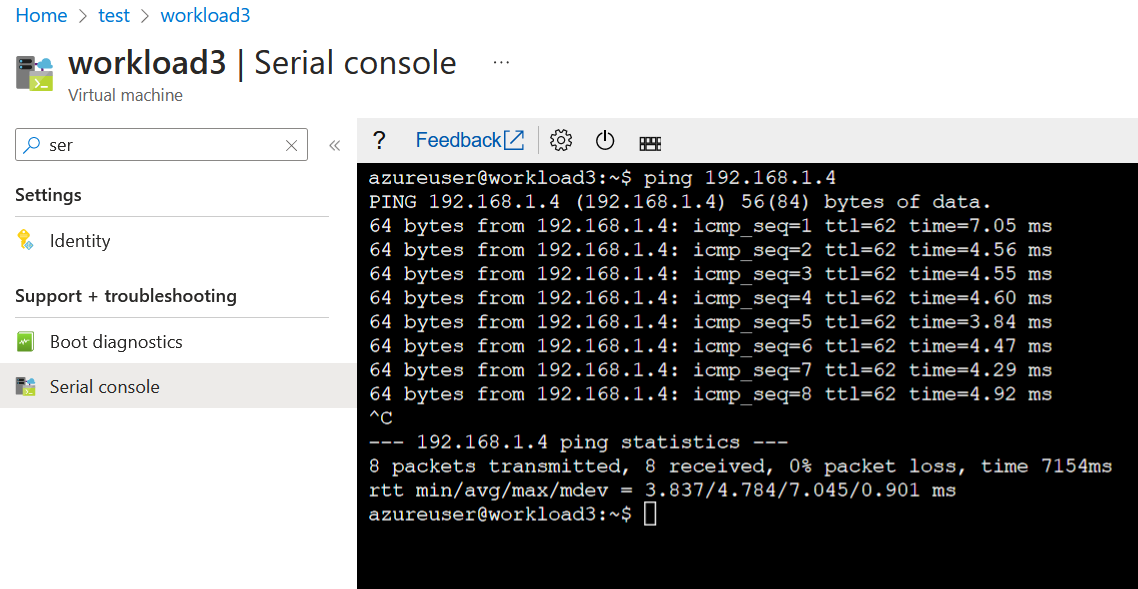Clear the search box with the X
Image resolution: width=1138 pixels, height=589 pixels.
click(x=291, y=144)
